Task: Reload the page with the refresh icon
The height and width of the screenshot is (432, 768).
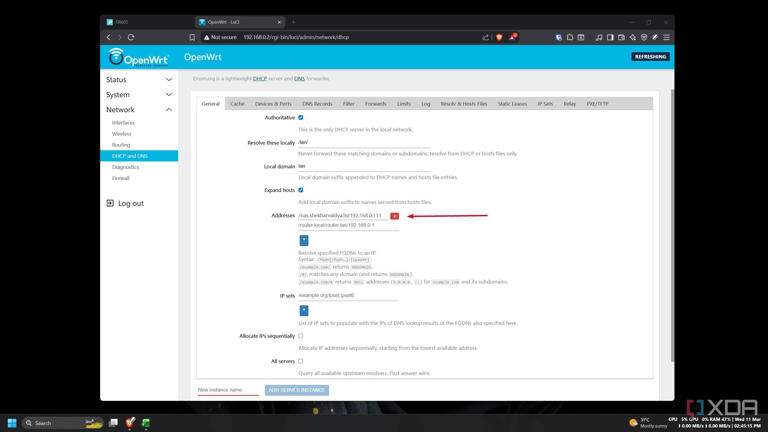Action: [x=131, y=37]
